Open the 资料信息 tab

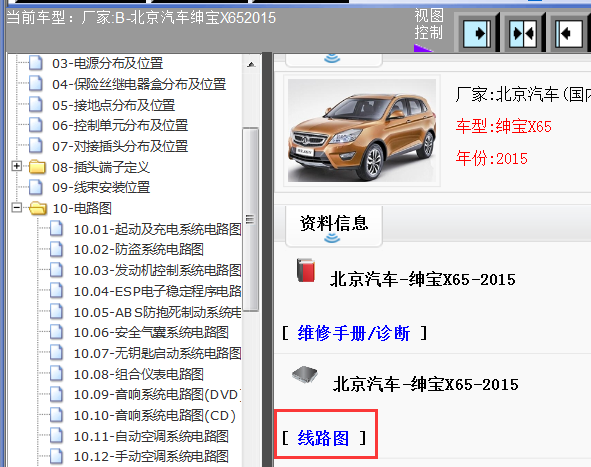[x=334, y=226]
